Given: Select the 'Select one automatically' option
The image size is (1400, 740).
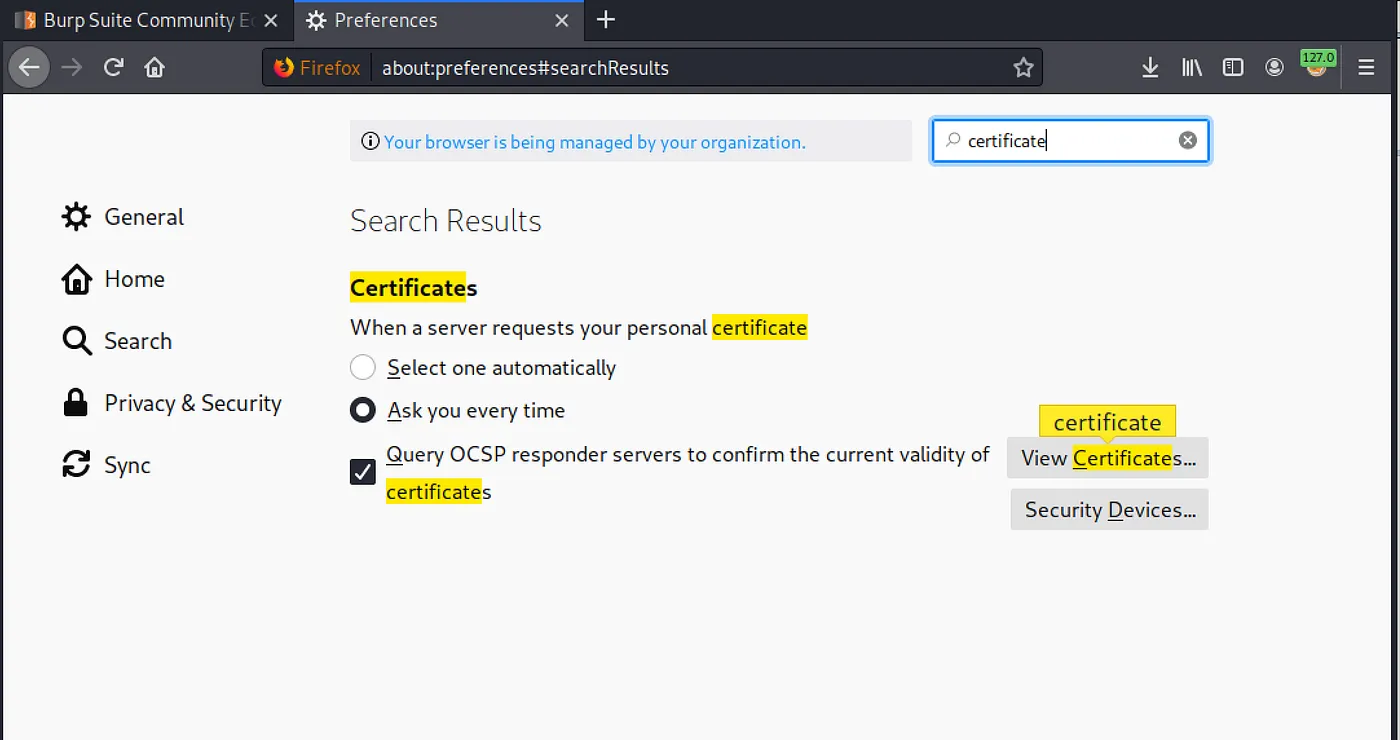Looking at the screenshot, I should click(362, 367).
